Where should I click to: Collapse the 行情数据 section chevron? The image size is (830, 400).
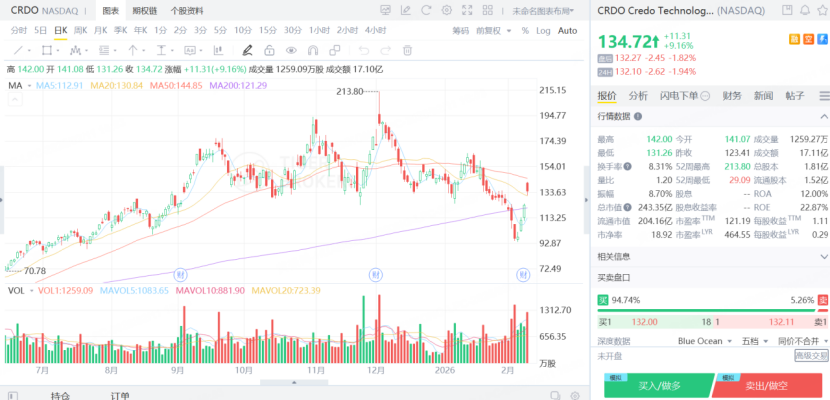824,116
